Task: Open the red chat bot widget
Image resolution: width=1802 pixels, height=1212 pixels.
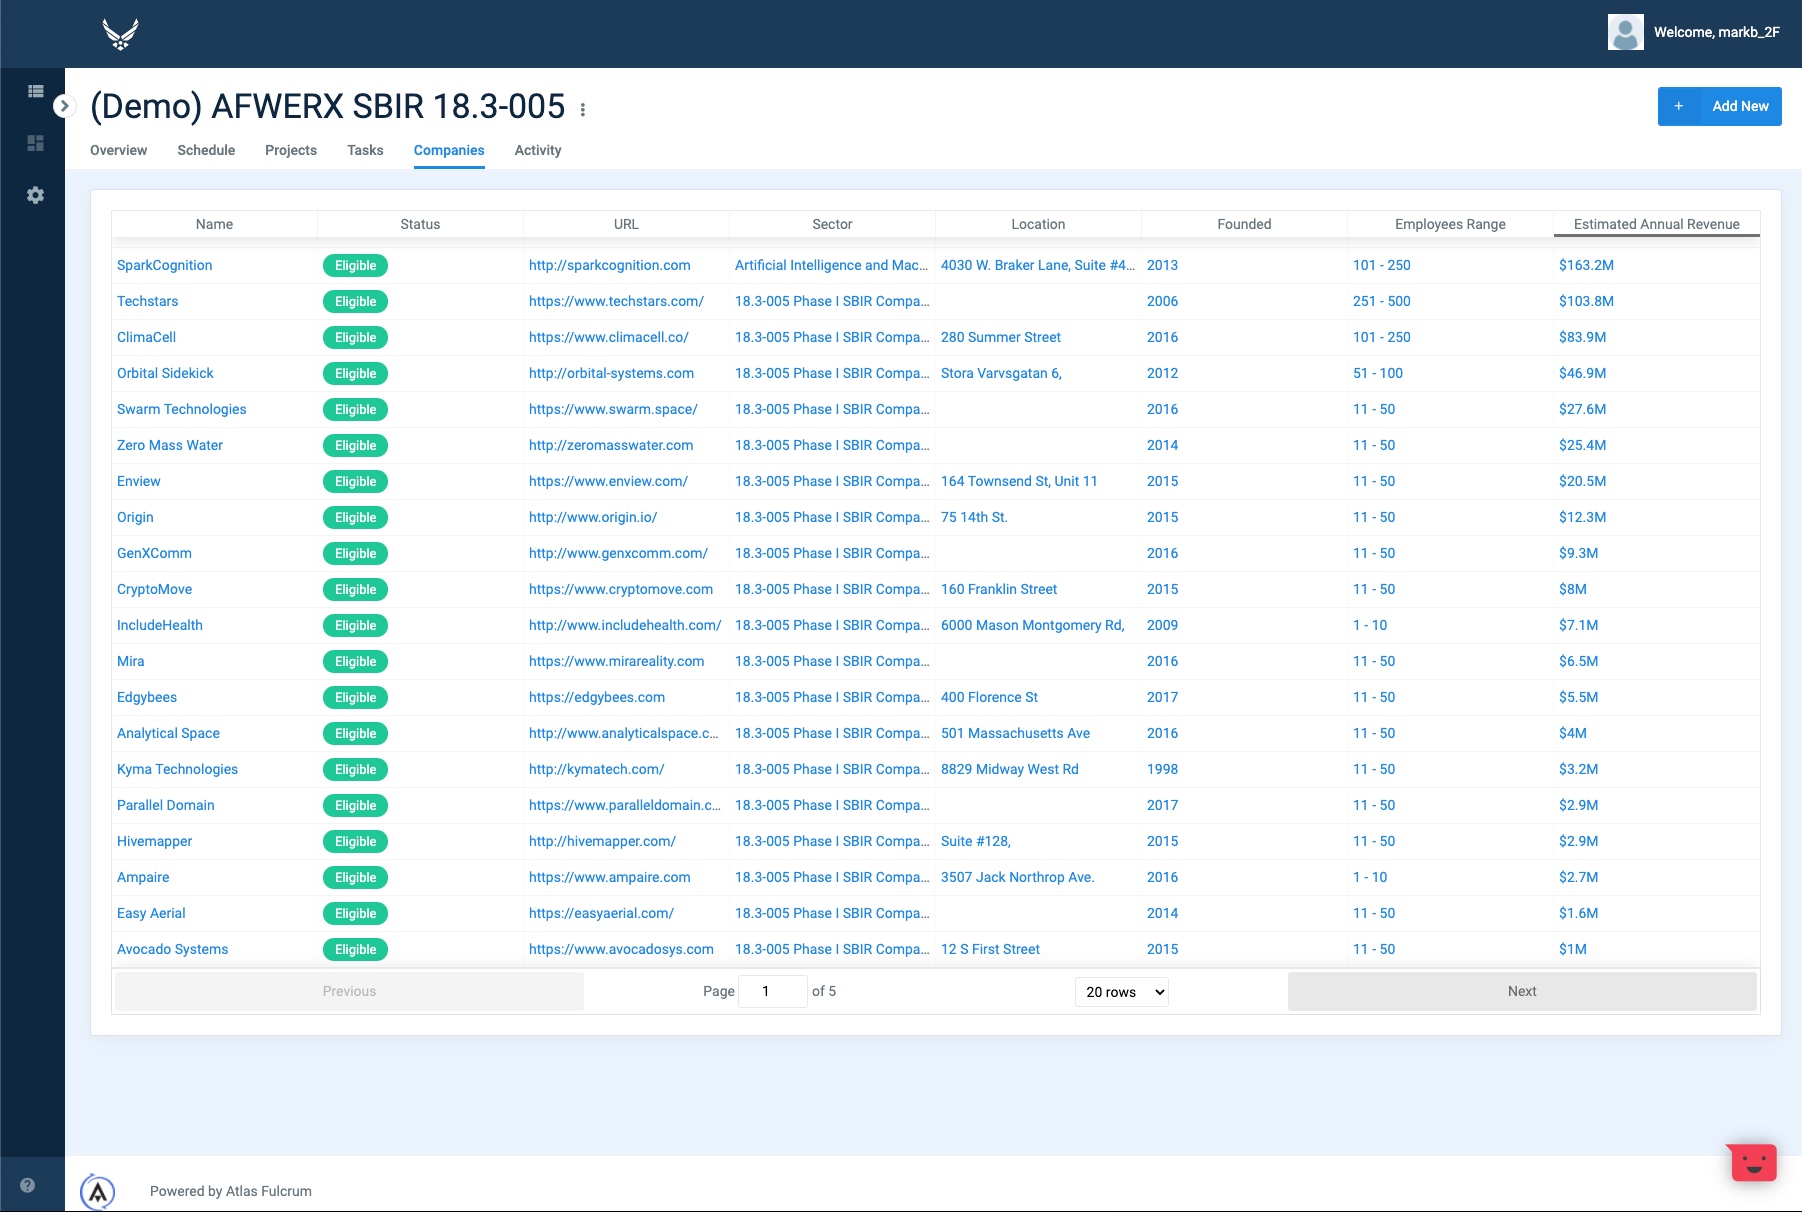Action: (x=1752, y=1163)
